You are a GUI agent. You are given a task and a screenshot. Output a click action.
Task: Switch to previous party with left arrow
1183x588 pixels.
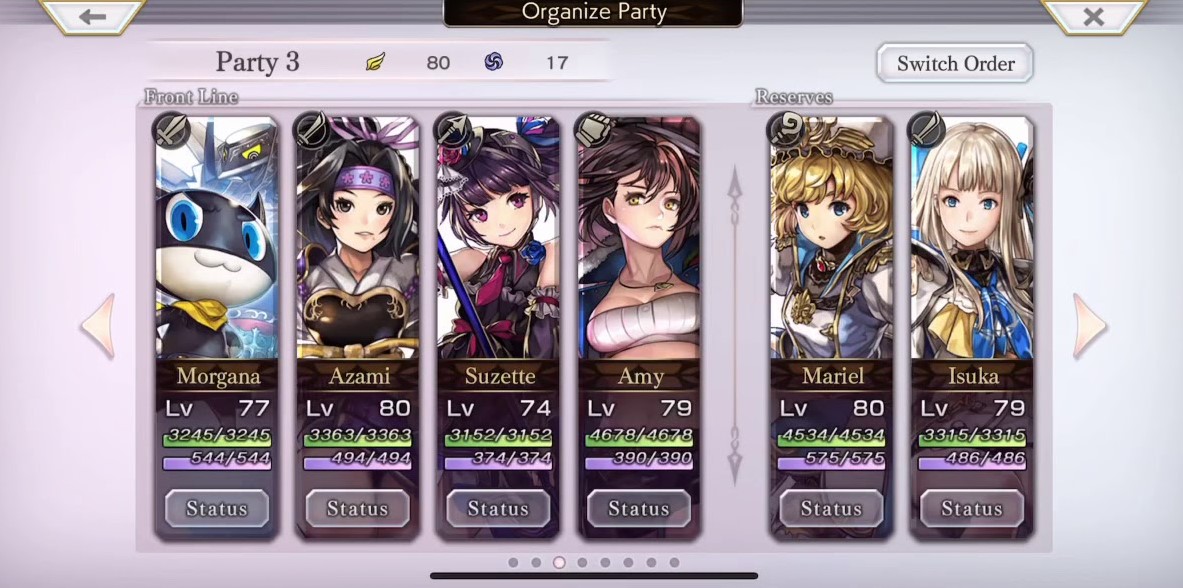pyautogui.click(x=100, y=326)
